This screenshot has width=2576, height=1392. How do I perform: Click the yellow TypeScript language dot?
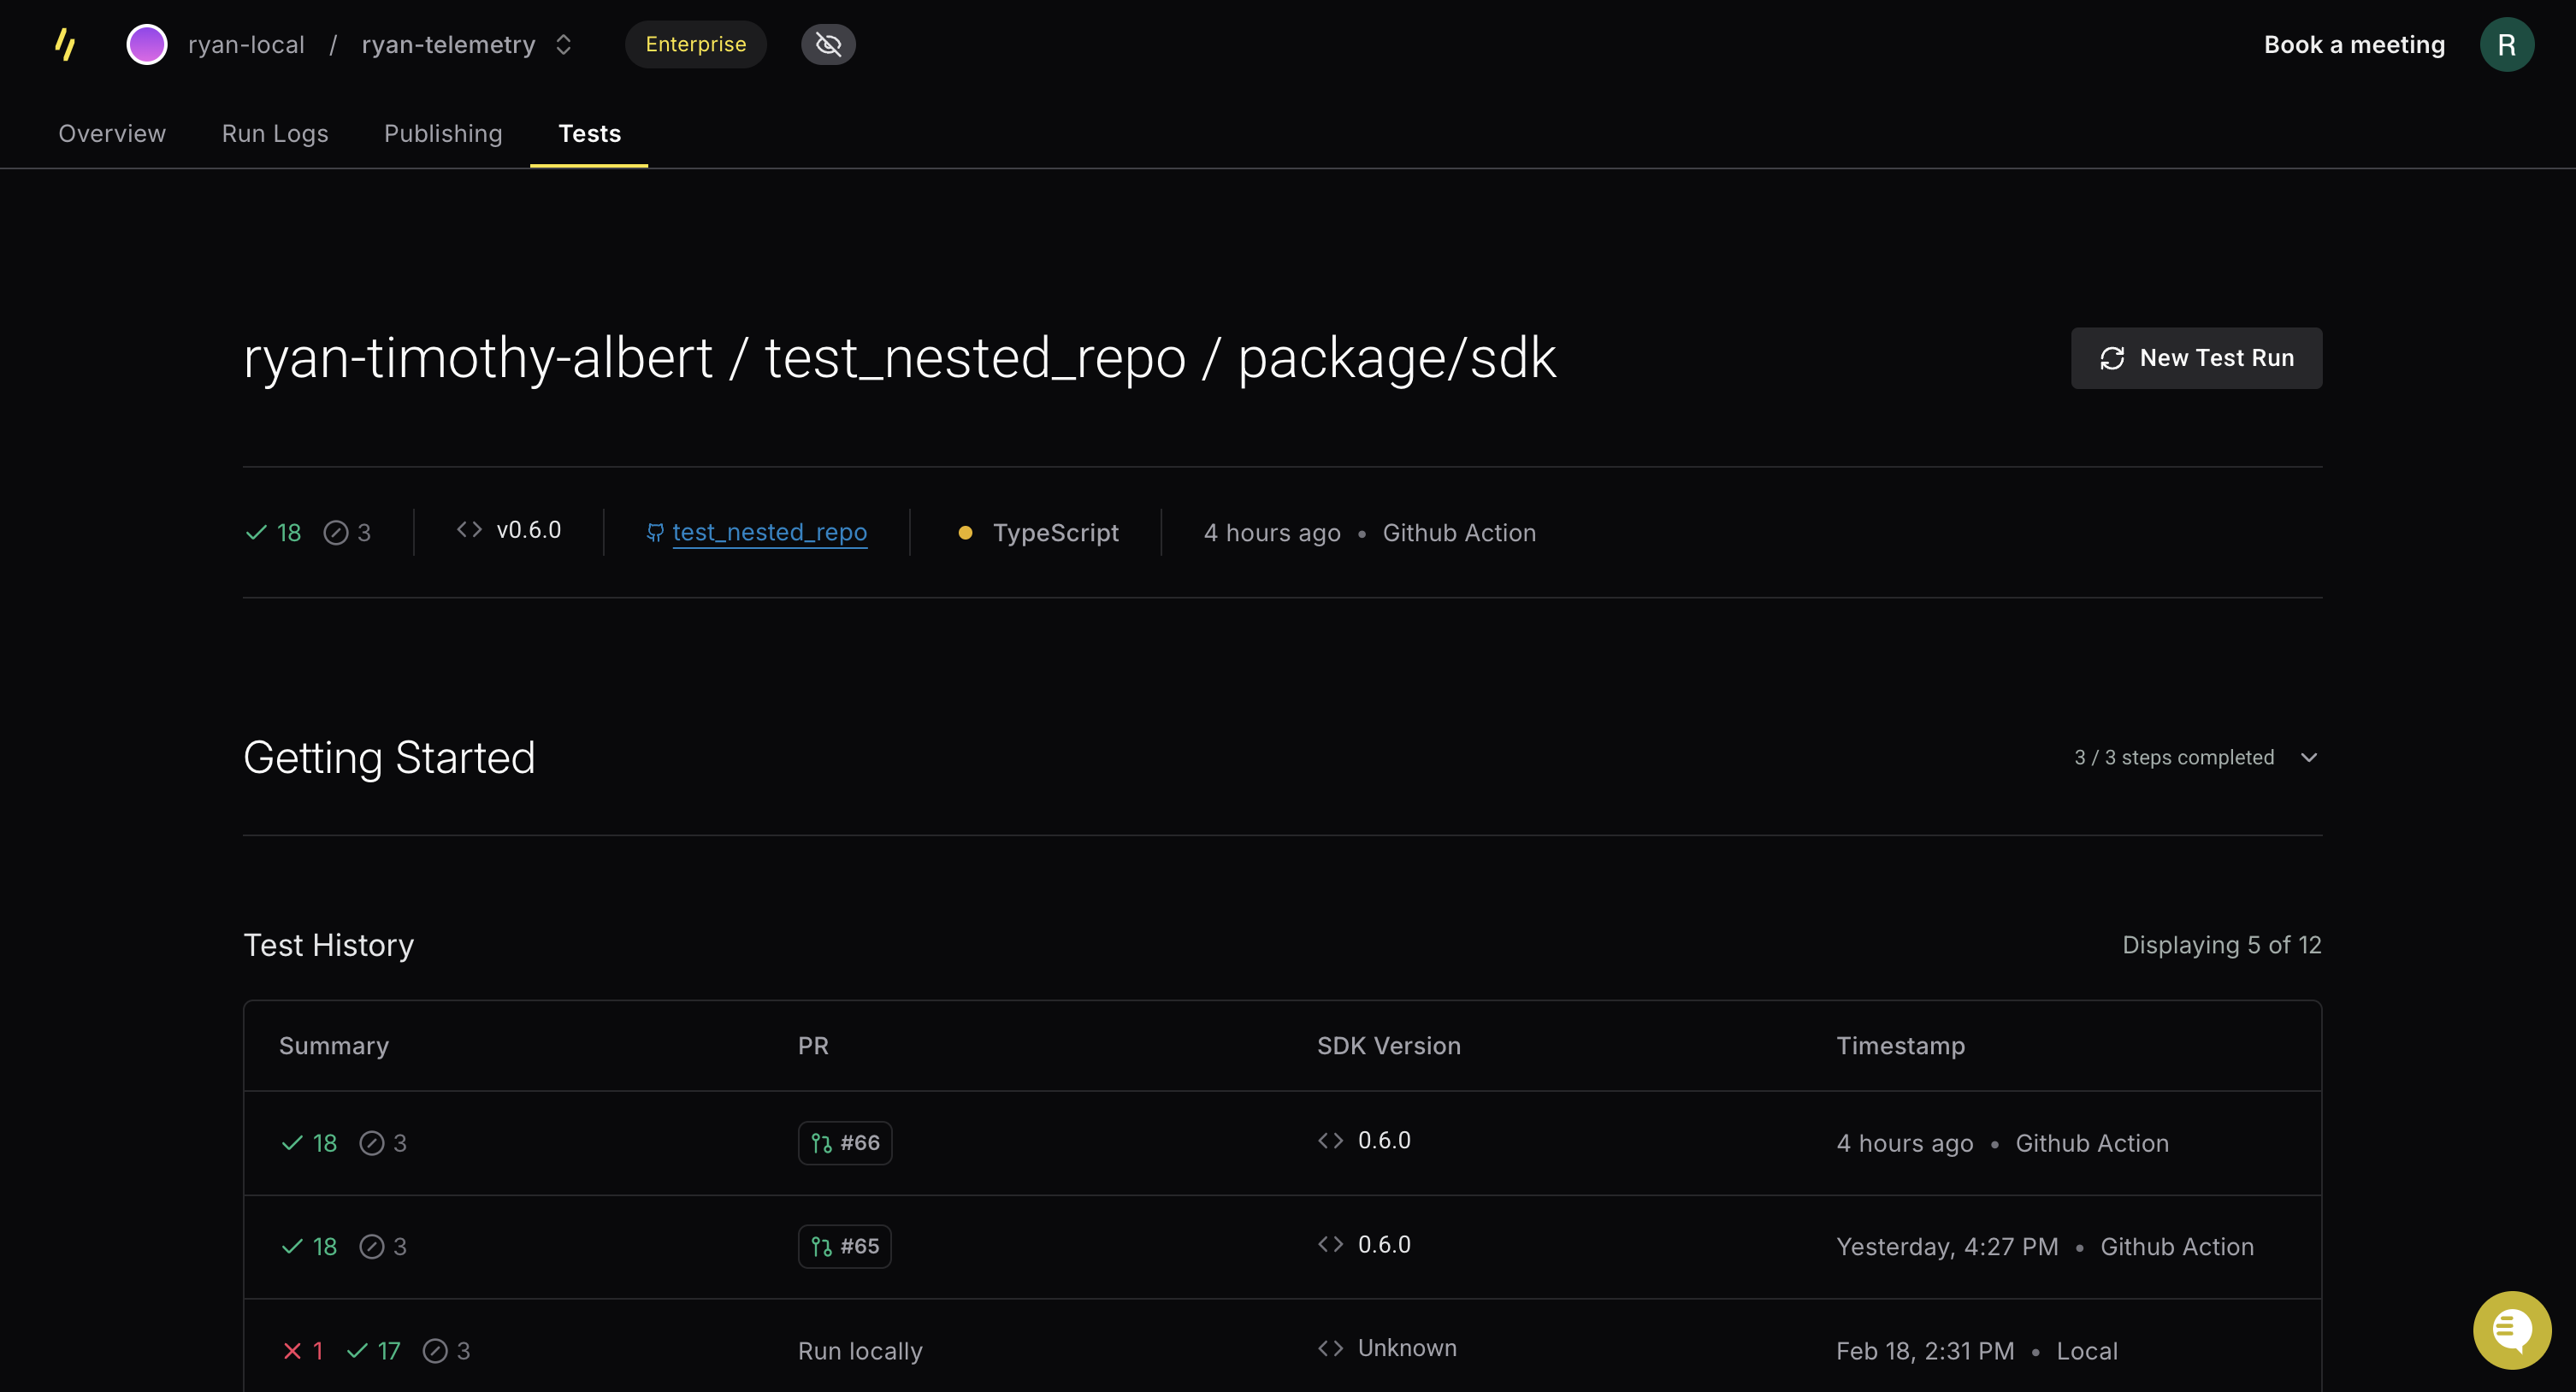(x=965, y=532)
